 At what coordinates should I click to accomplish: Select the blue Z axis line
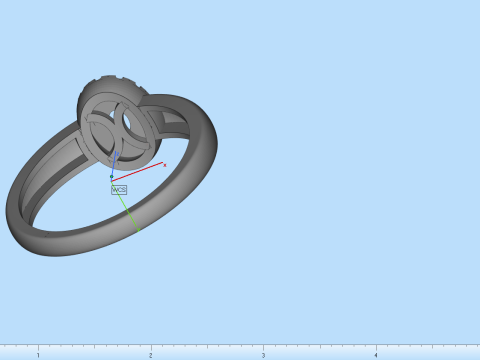coord(113,166)
